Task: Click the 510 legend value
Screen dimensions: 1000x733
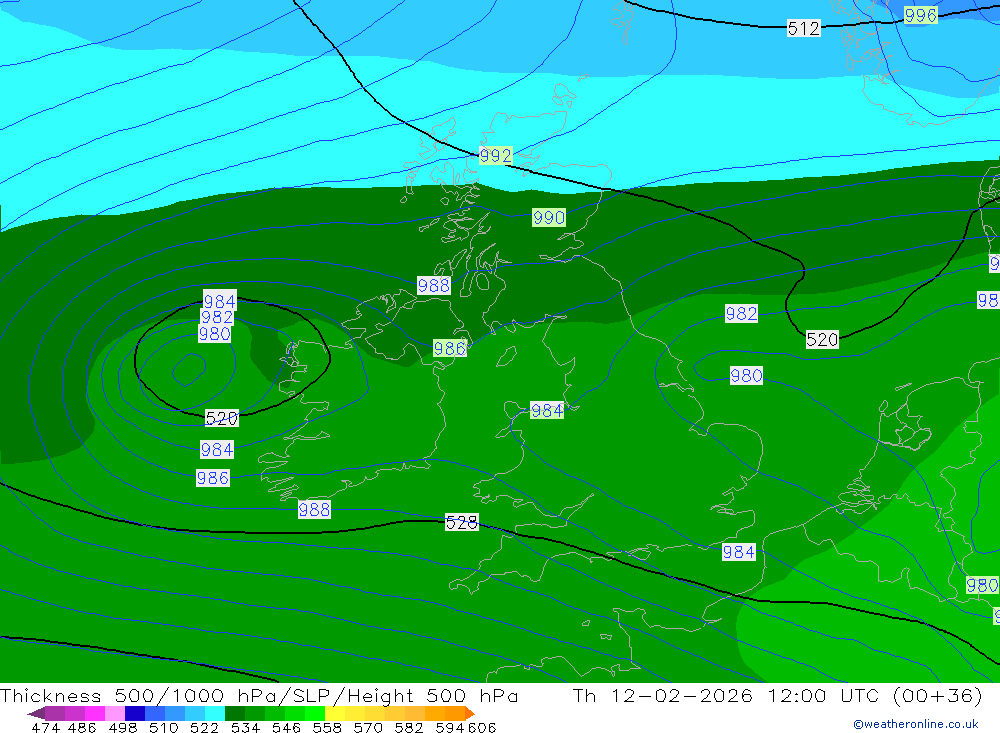Action: [163, 728]
